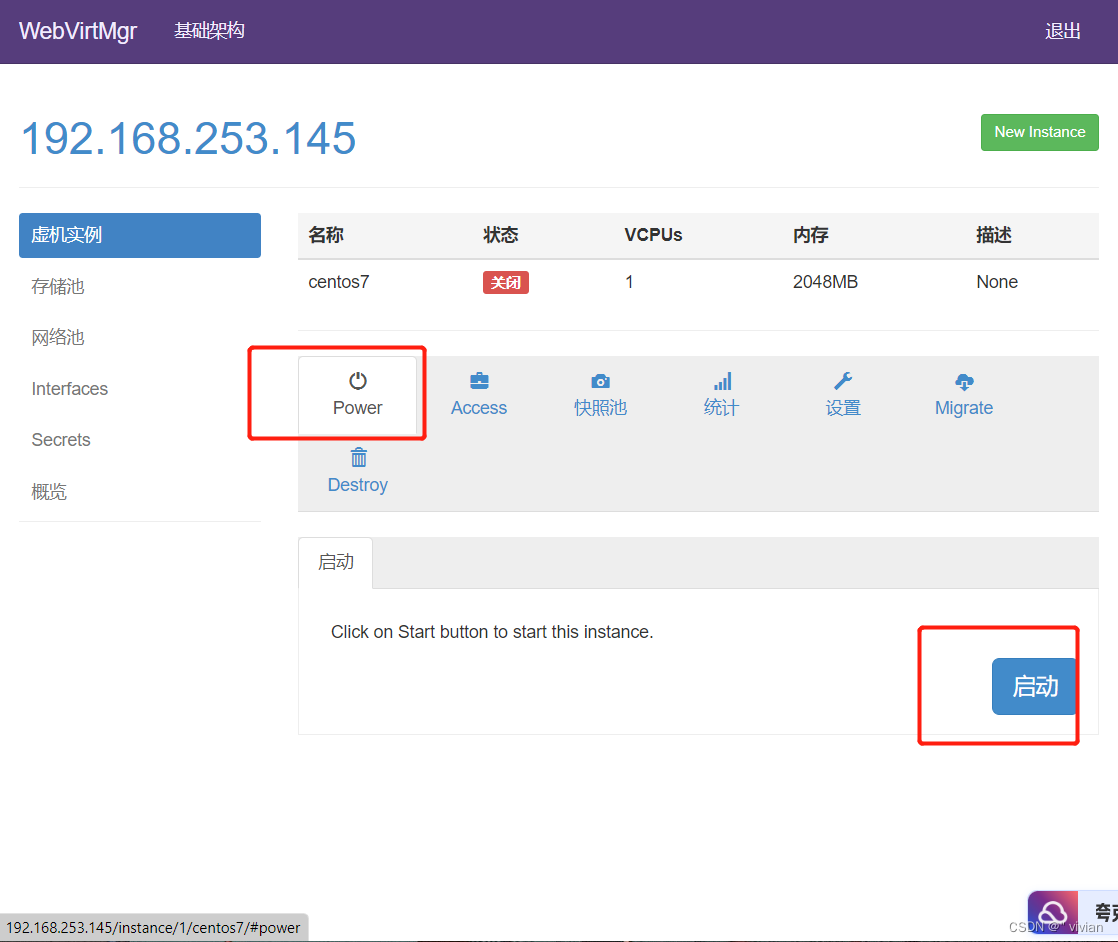1118x942 pixels.
Task: Switch to the 启动 tab
Action: (335, 563)
